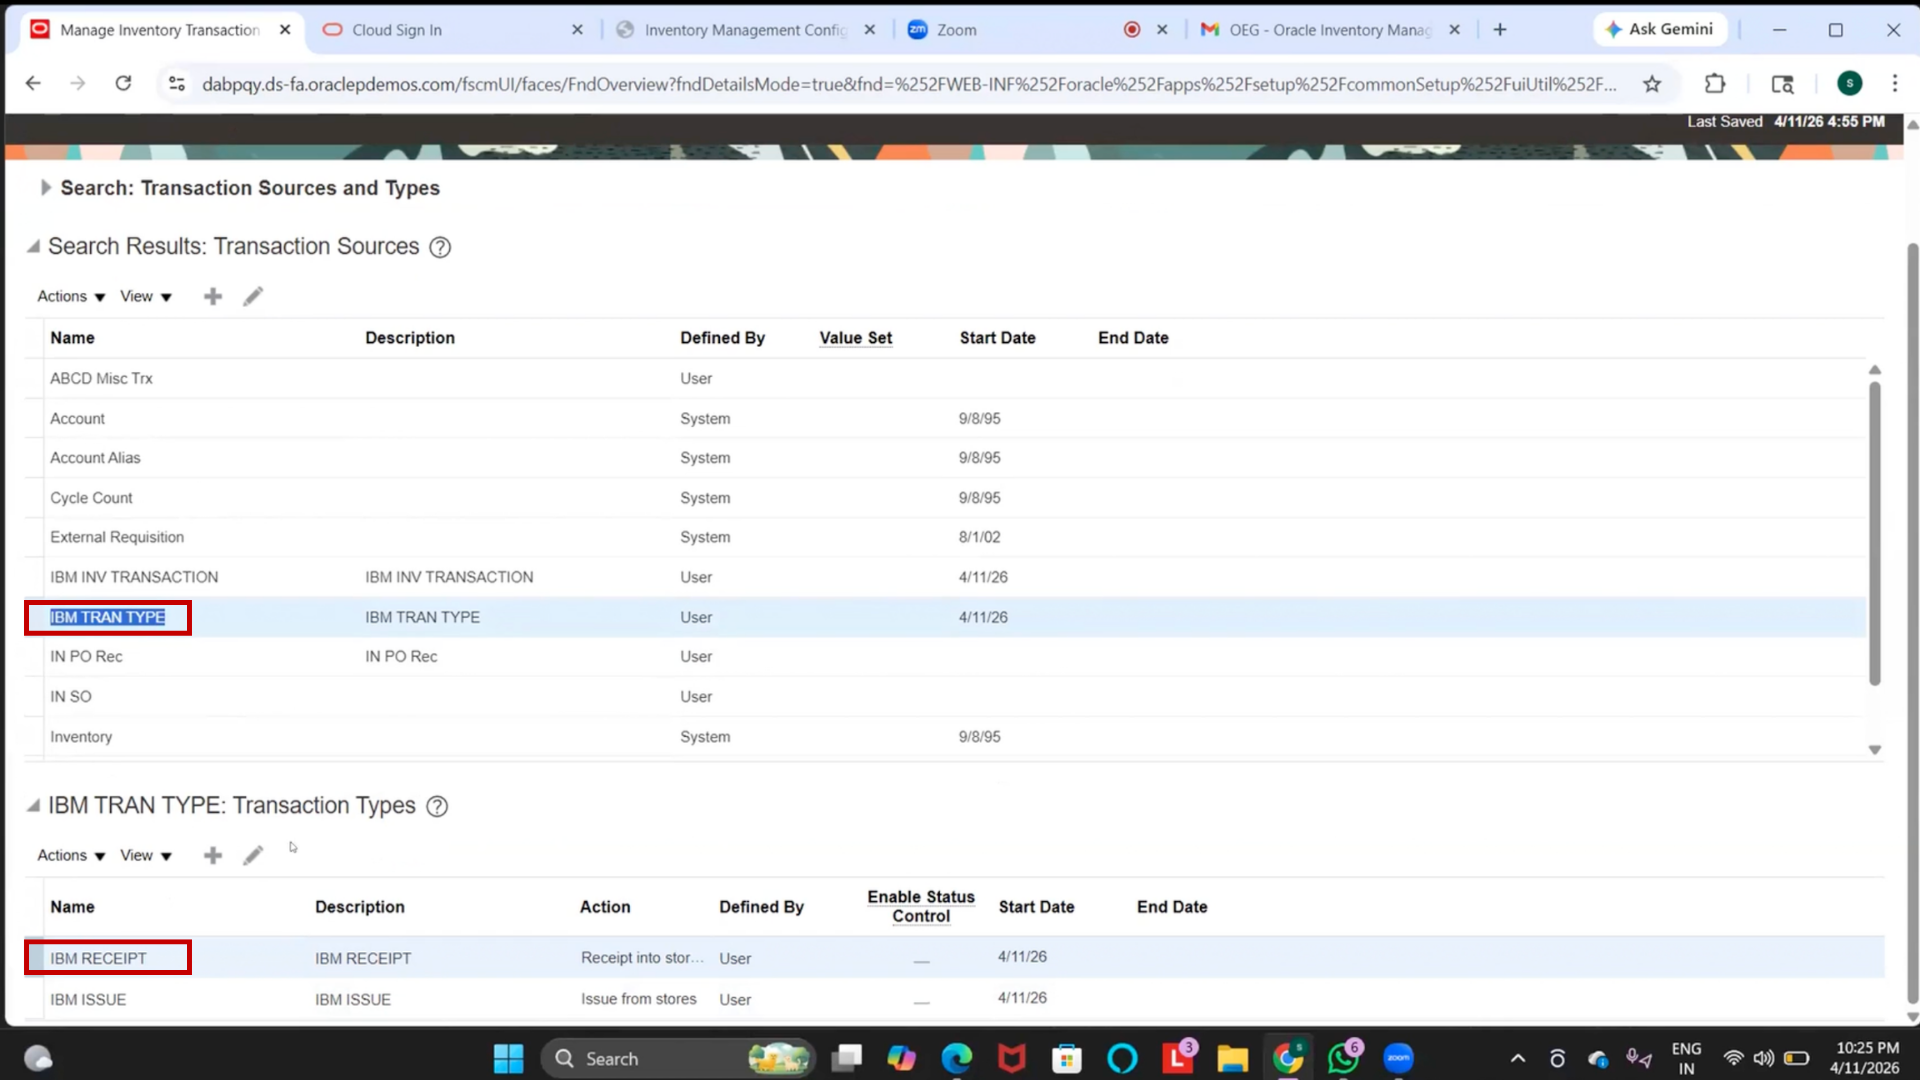Edit selected transaction type with pencil icon
The width and height of the screenshot is (1920, 1080).
coord(253,855)
